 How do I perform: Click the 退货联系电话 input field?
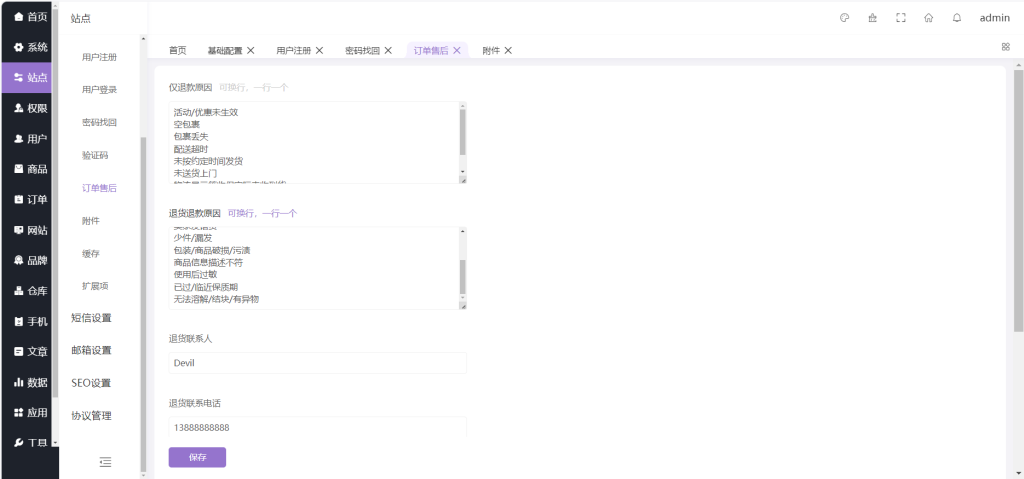tap(317, 427)
